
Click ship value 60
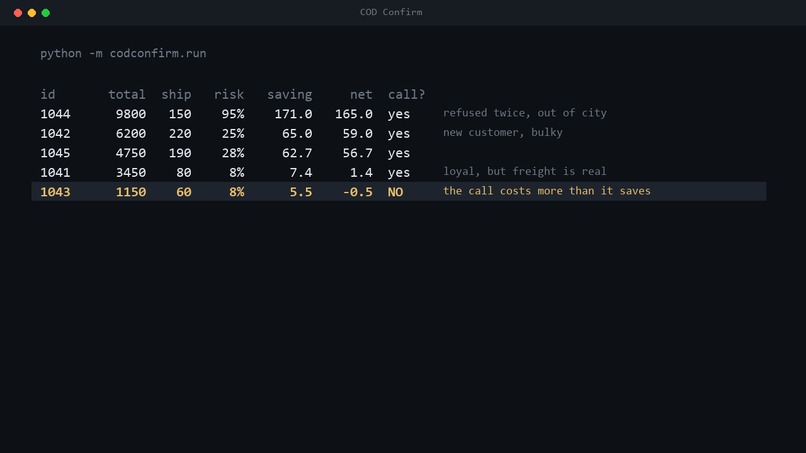pos(184,192)
